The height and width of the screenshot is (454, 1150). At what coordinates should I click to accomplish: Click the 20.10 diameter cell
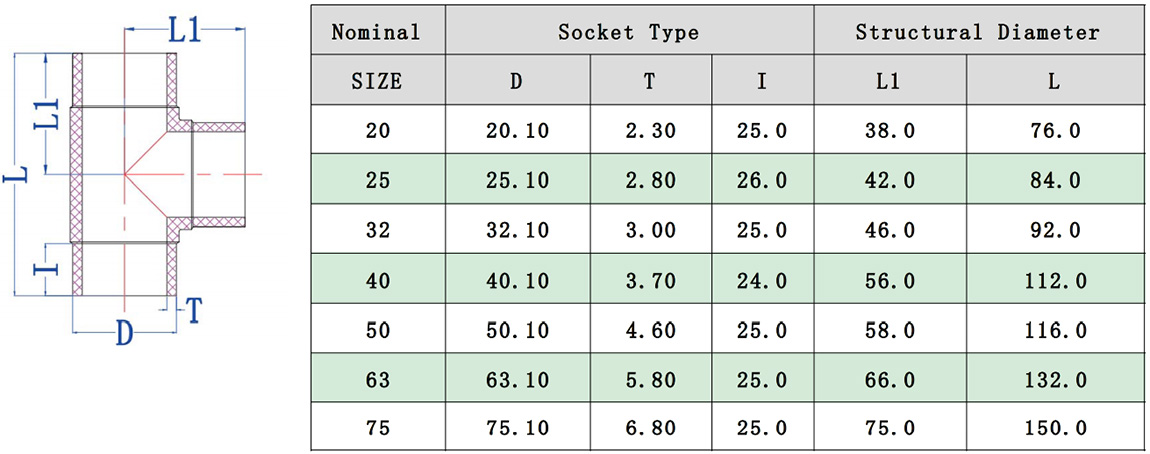(x=516, y=131)
